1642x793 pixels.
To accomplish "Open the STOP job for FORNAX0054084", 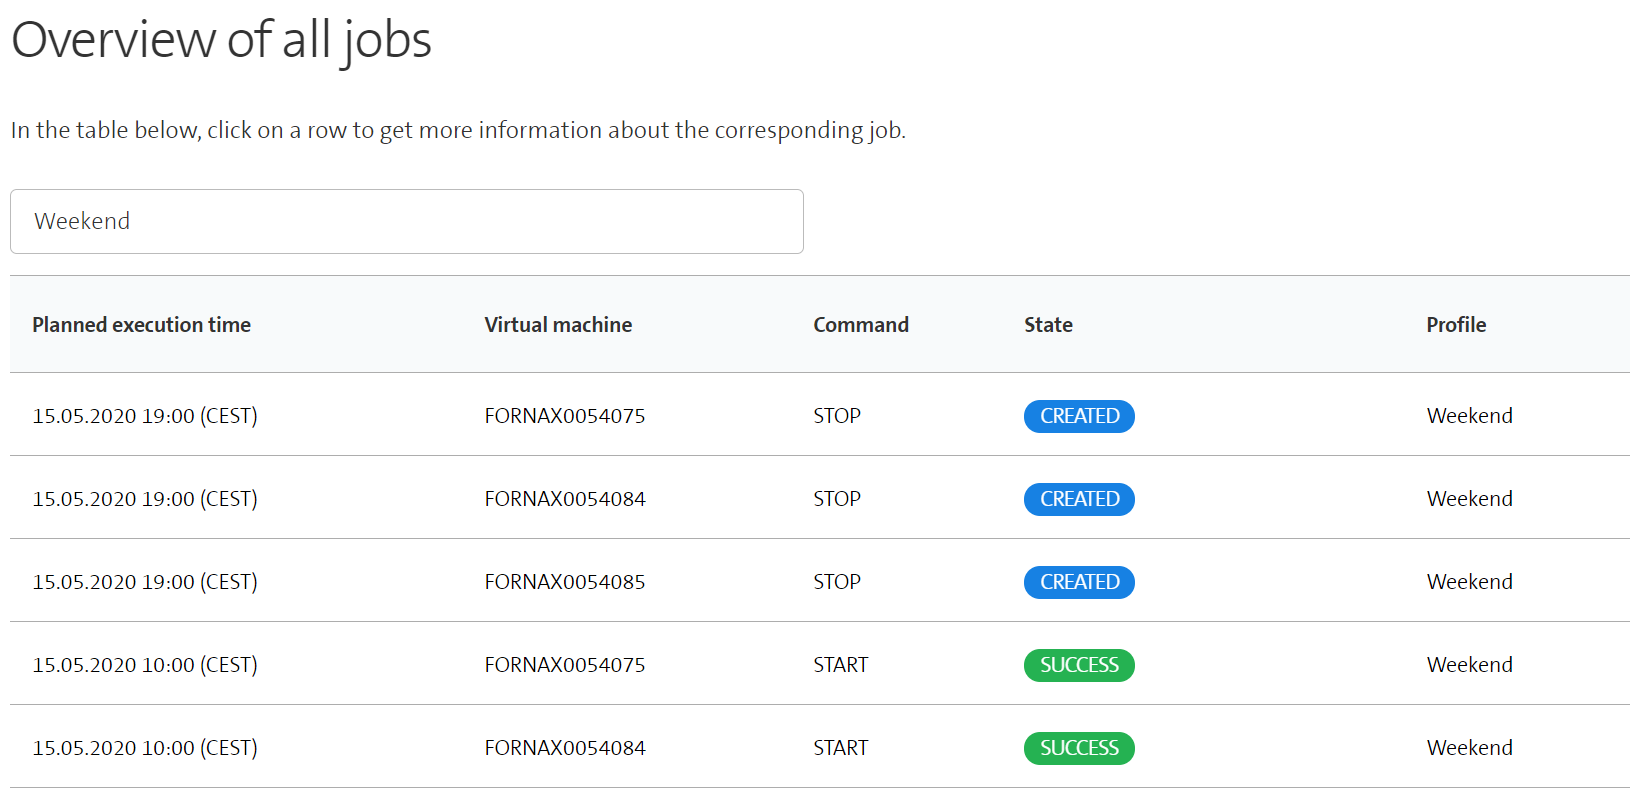I will [x=565, y=499].
